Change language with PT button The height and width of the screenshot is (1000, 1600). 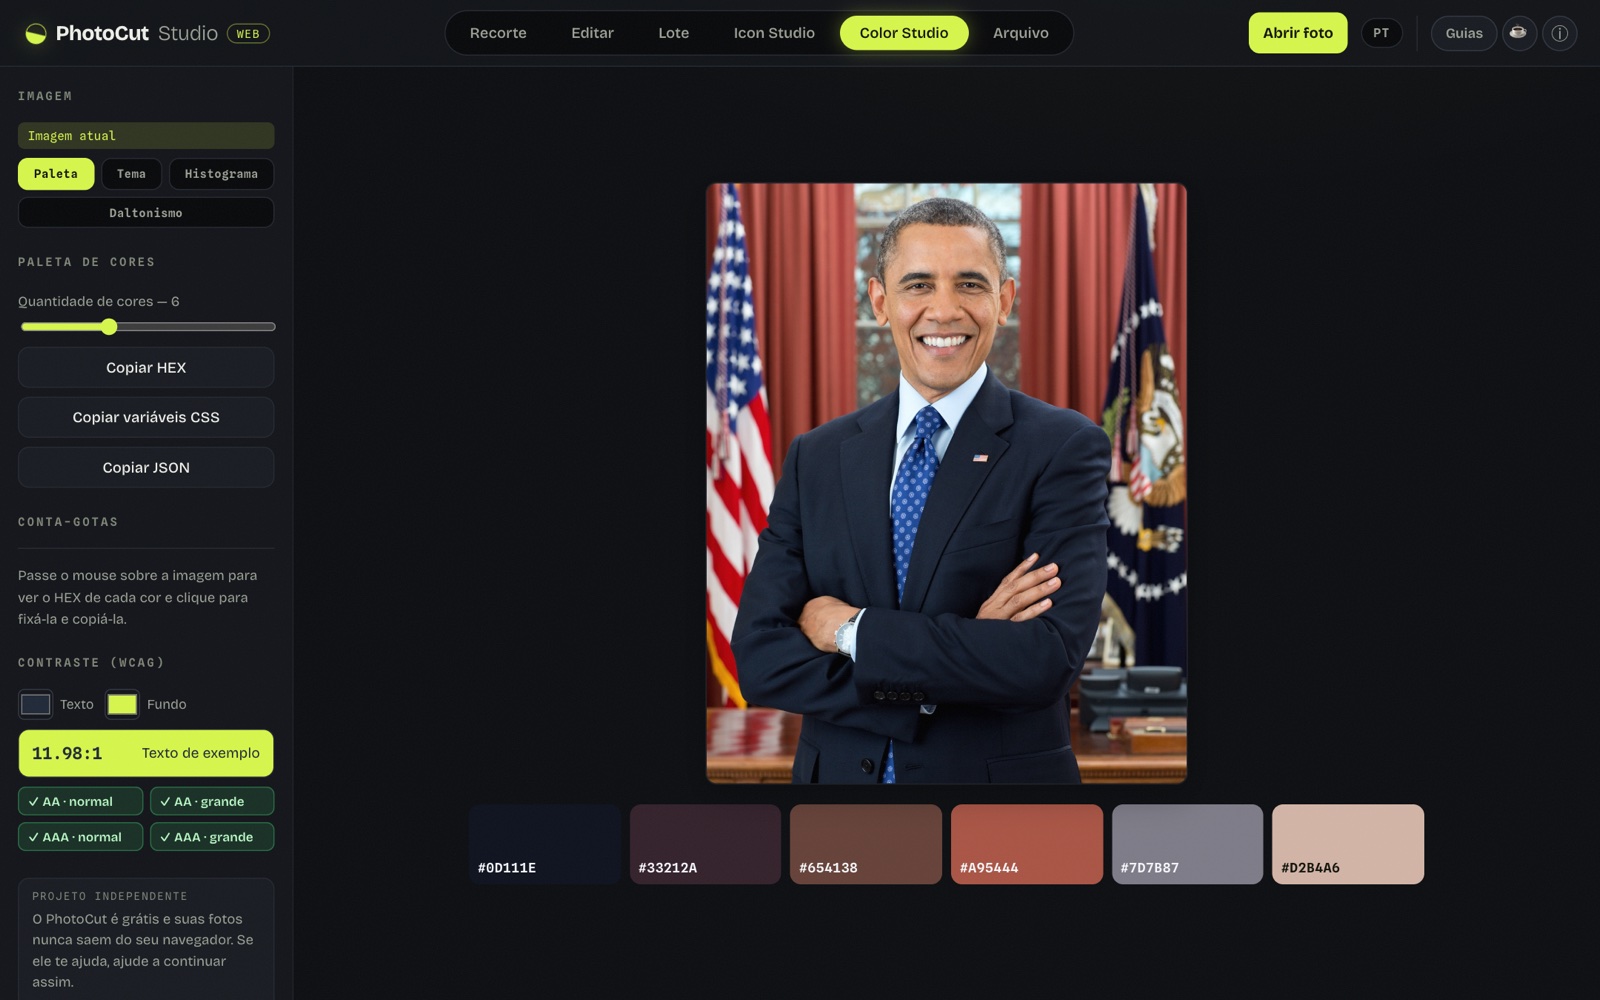1381,33
